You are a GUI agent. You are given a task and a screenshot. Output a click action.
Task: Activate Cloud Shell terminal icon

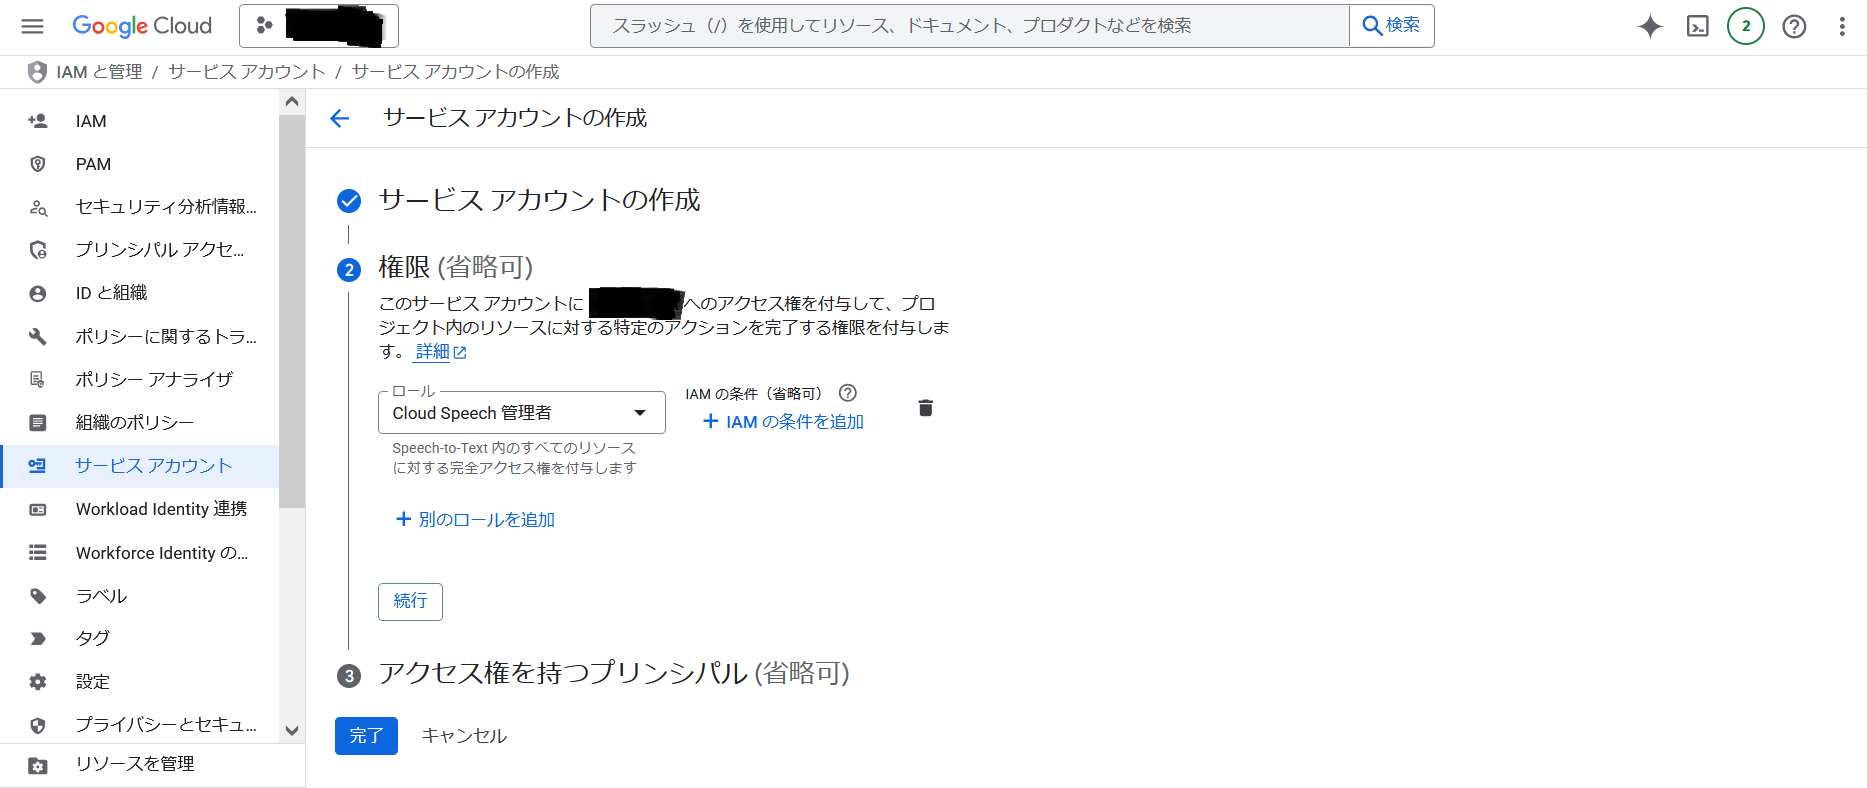tap(1698, 26)
